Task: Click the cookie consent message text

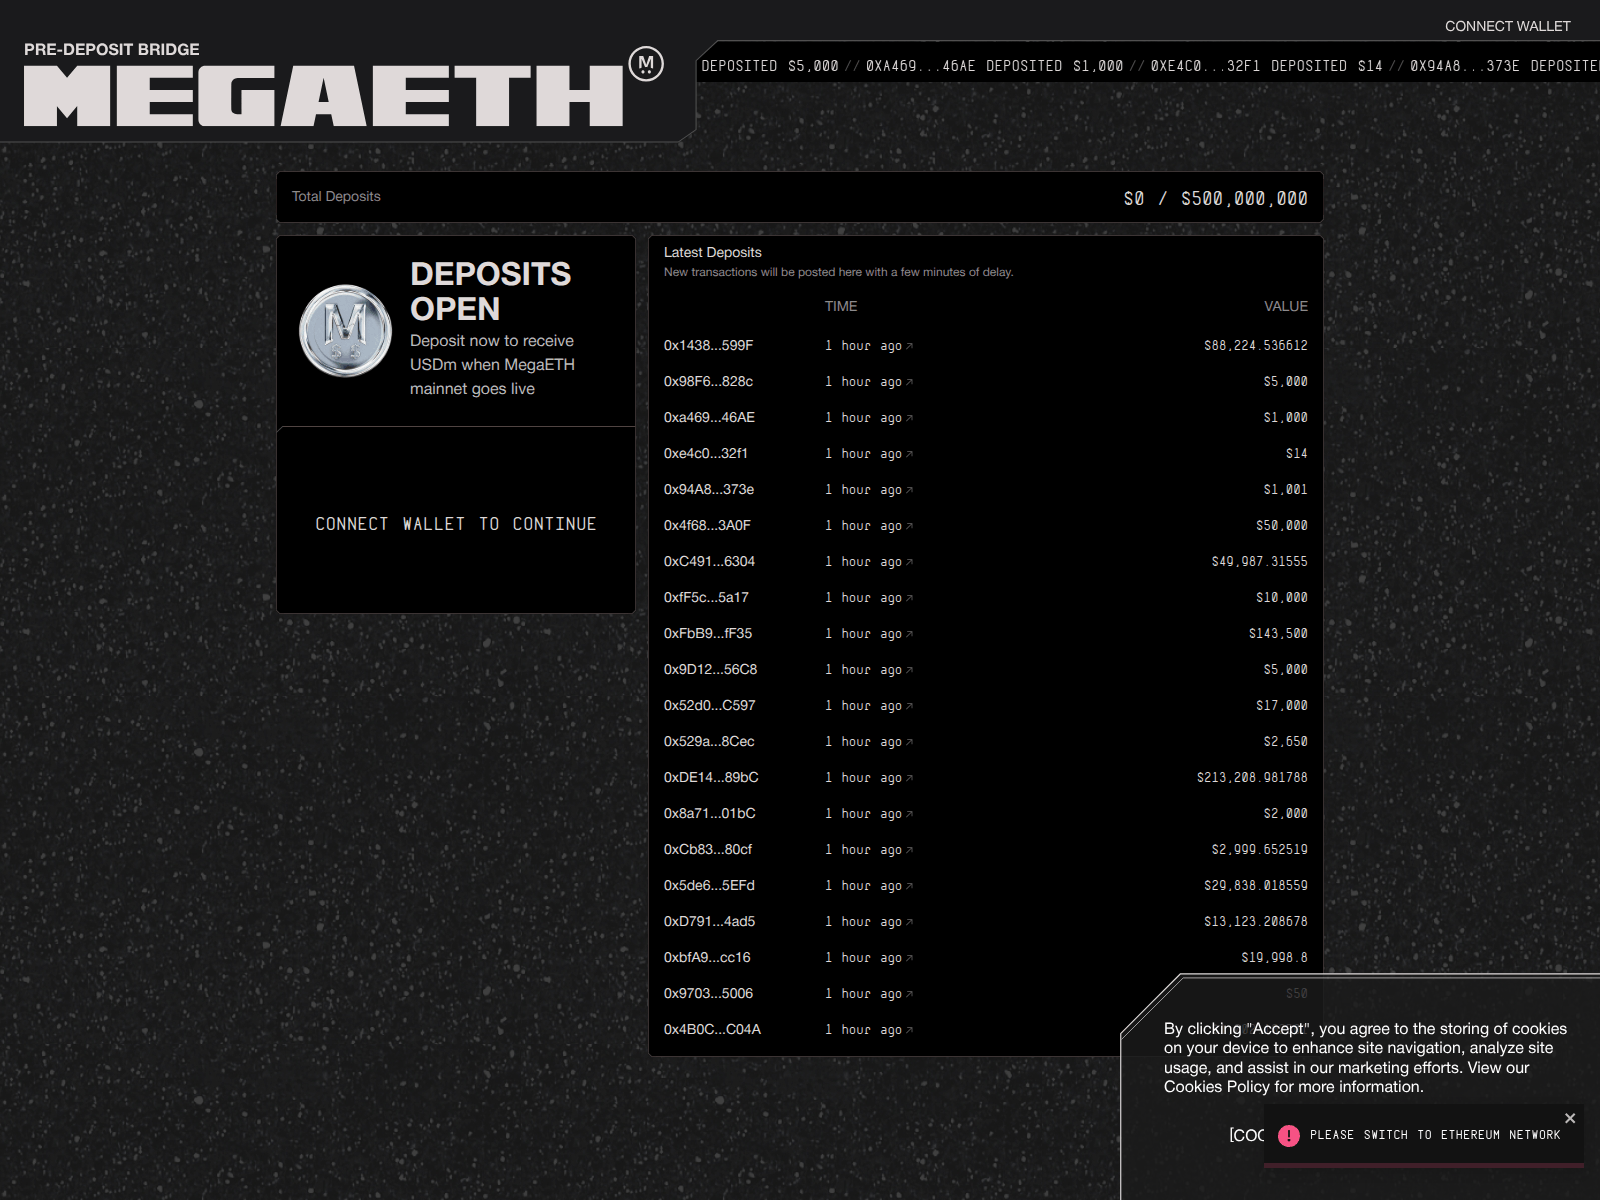Action: pos(1365,1058)
